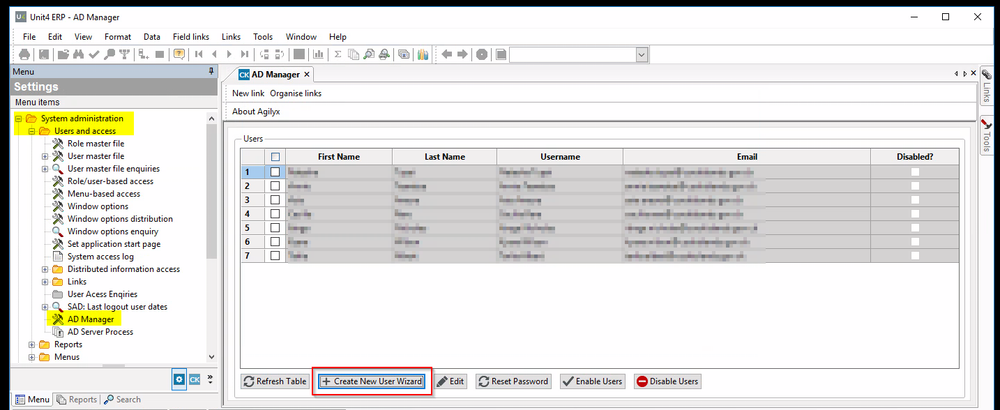The width and height of the screenshot is (1000, 410).
Task: Toggle the Disabled checkbox for row 3
Action: [915, 200]
